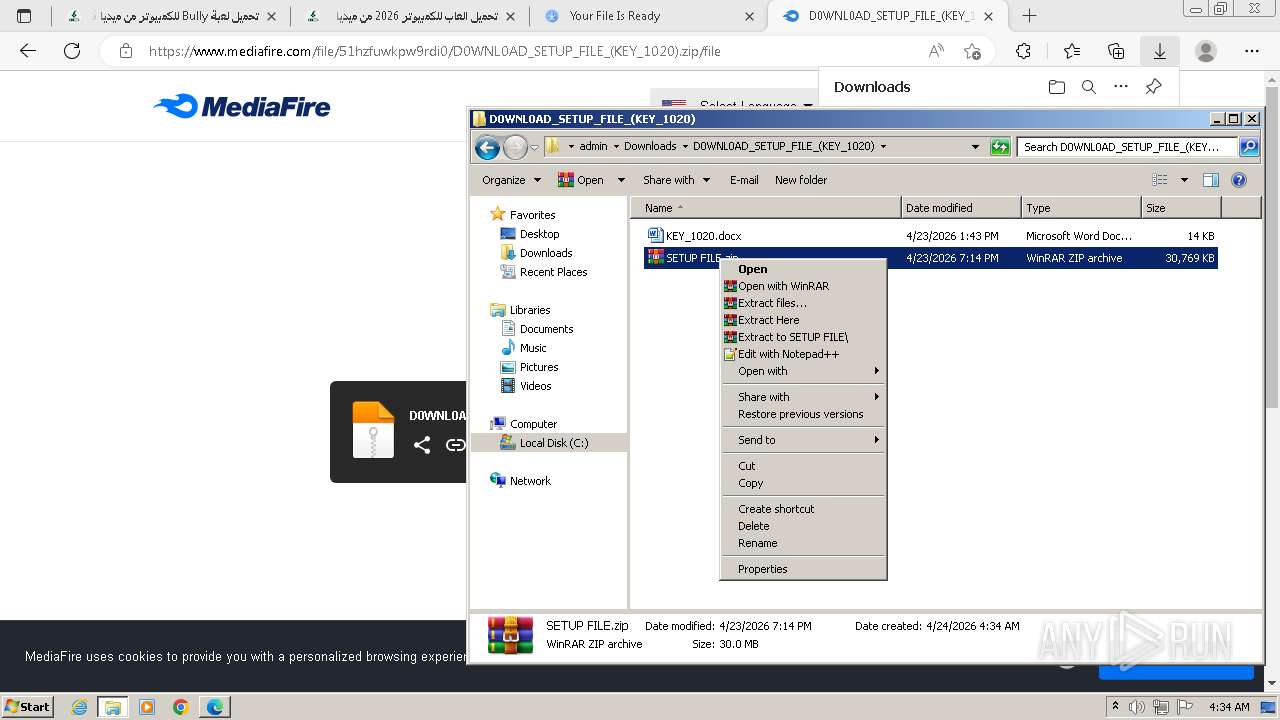Click the refresh button beside the address bar

point(1000,147)
